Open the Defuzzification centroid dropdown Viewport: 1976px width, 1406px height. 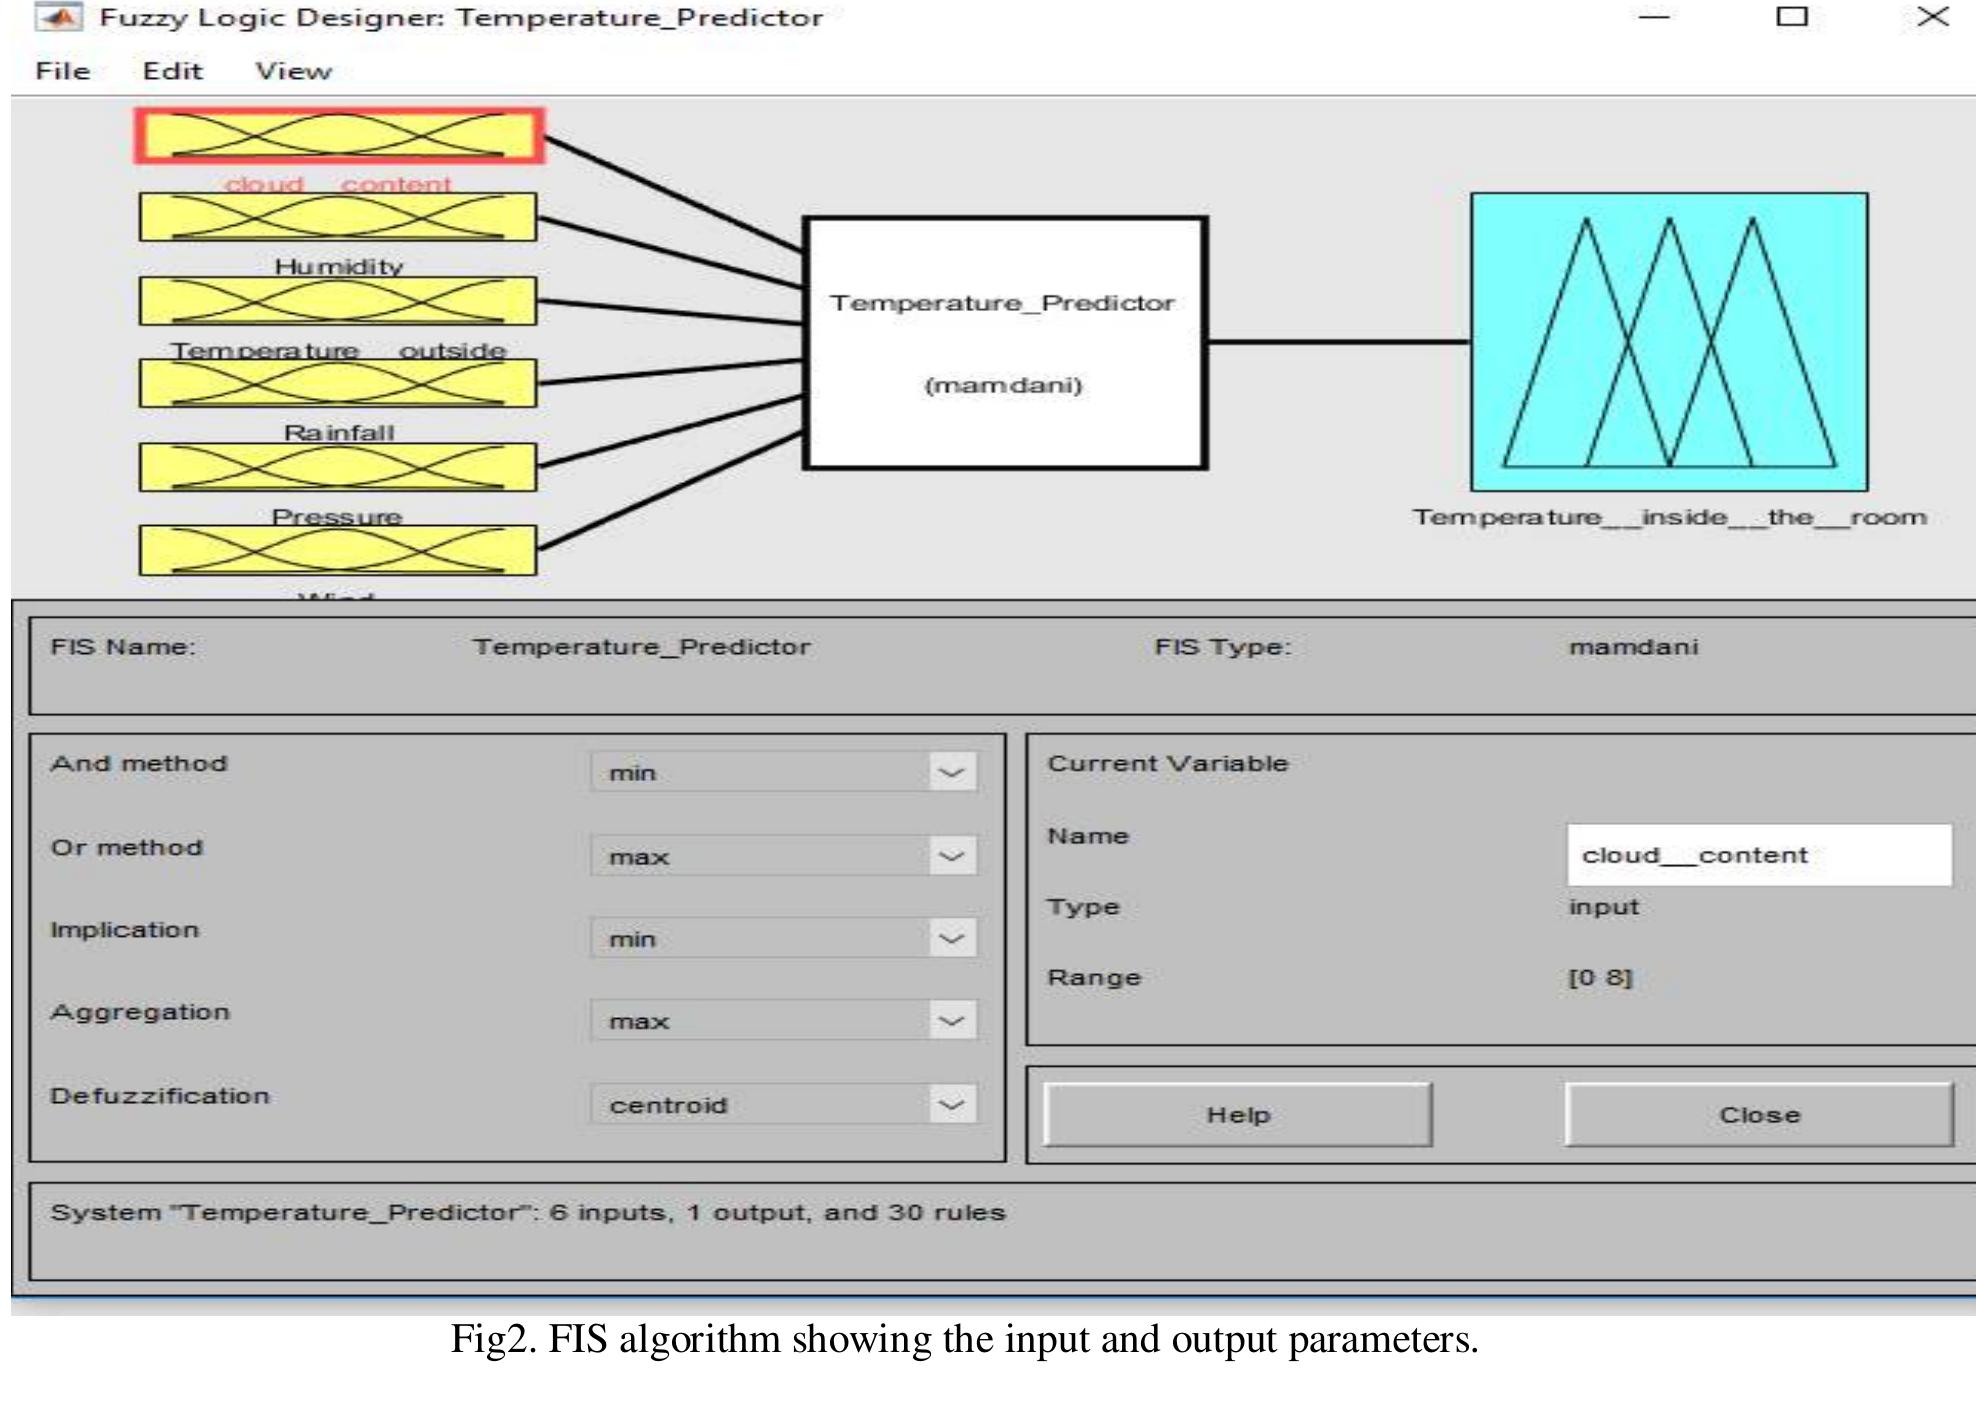[784, 1104]
